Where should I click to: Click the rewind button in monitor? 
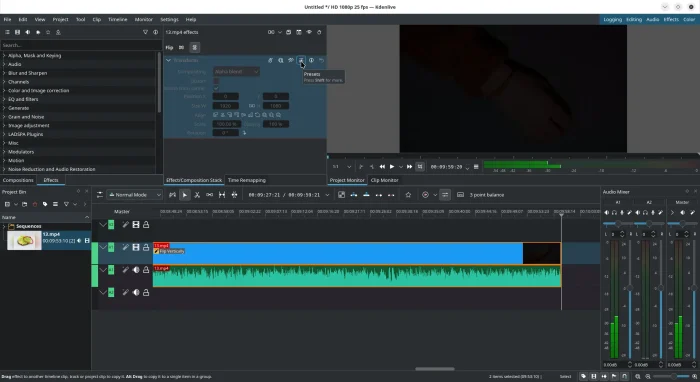(x=382, y=166)
